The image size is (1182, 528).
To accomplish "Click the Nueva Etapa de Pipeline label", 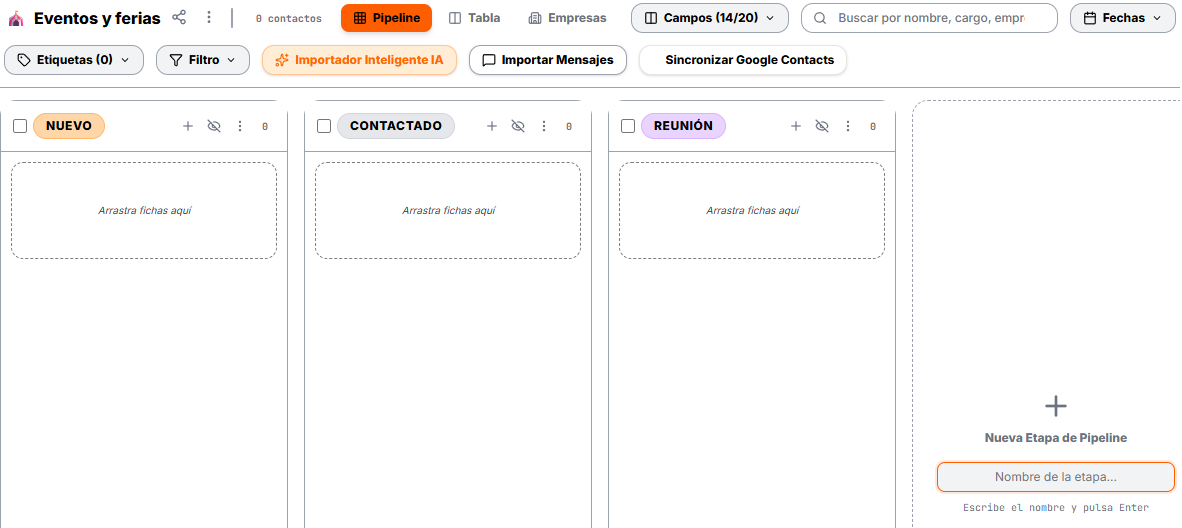I will (1055, 437).
